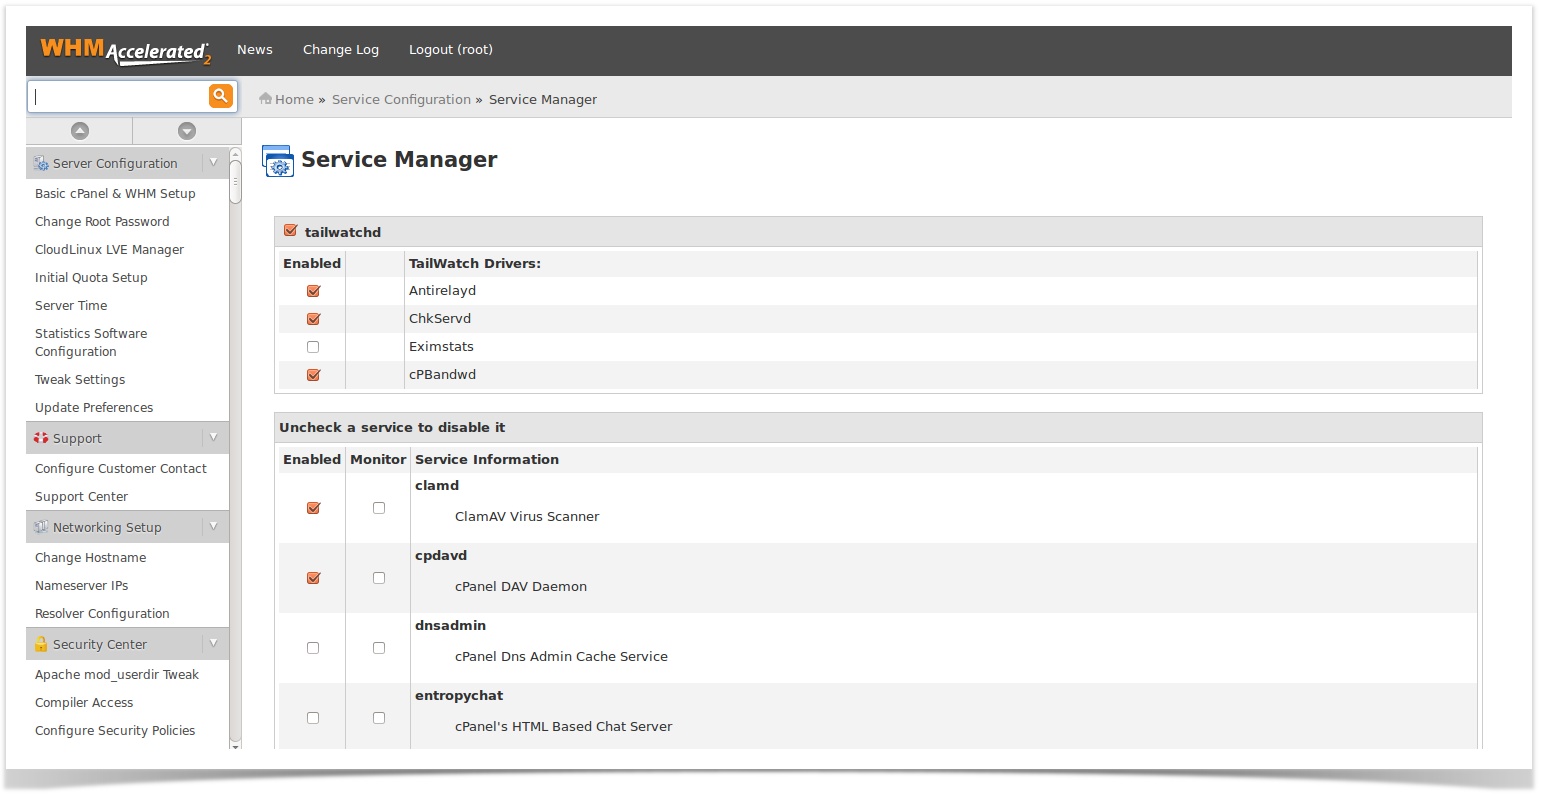Viewport: 1546px width, 798px height.
Task: Click the Security Center padlock icon
Action: coord(41,644)
